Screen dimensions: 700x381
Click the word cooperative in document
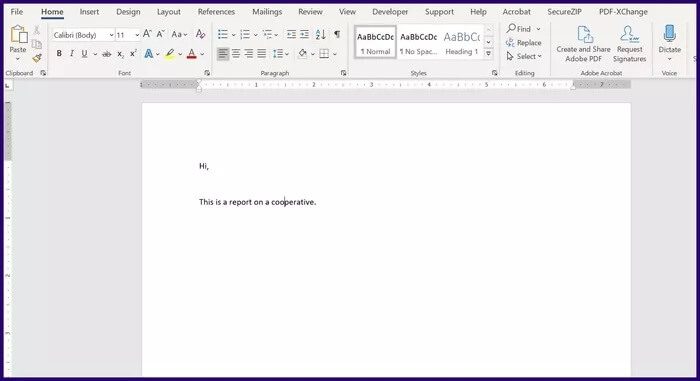point(292,202)
